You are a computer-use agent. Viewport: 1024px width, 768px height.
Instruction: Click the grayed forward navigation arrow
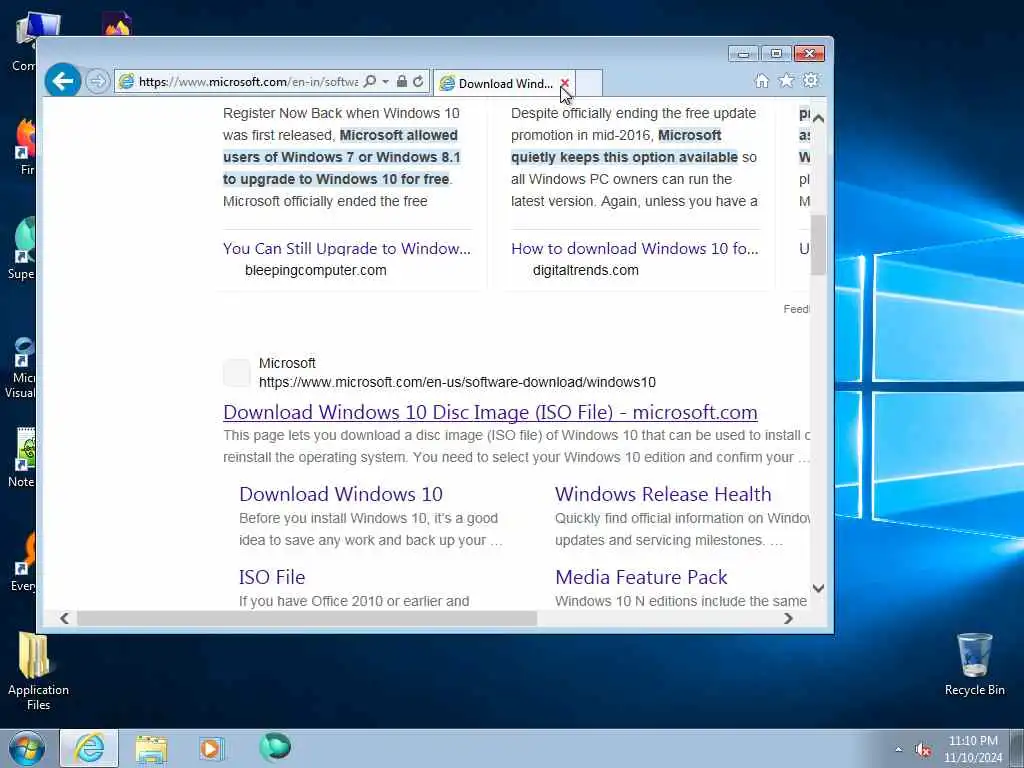pyautogui.click(x=97, y=82)
